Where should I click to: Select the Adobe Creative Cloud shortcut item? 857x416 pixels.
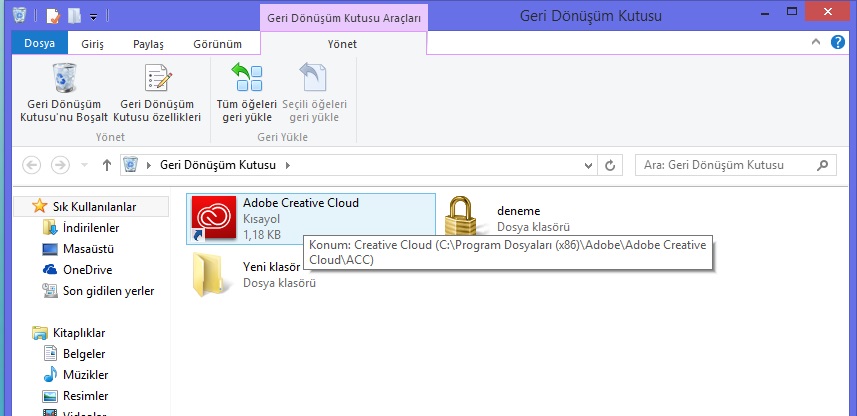pyautogui.click(x=311, y=219)
